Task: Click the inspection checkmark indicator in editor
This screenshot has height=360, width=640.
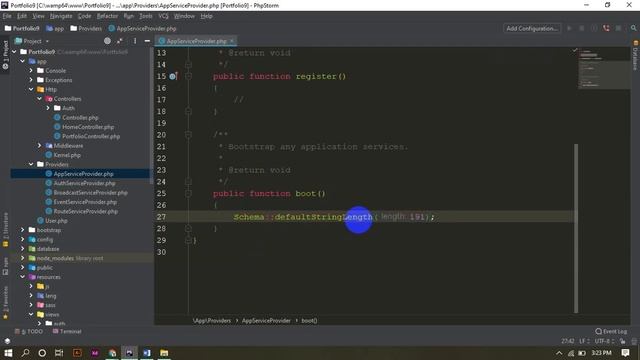Action: [x=574, y=50]
